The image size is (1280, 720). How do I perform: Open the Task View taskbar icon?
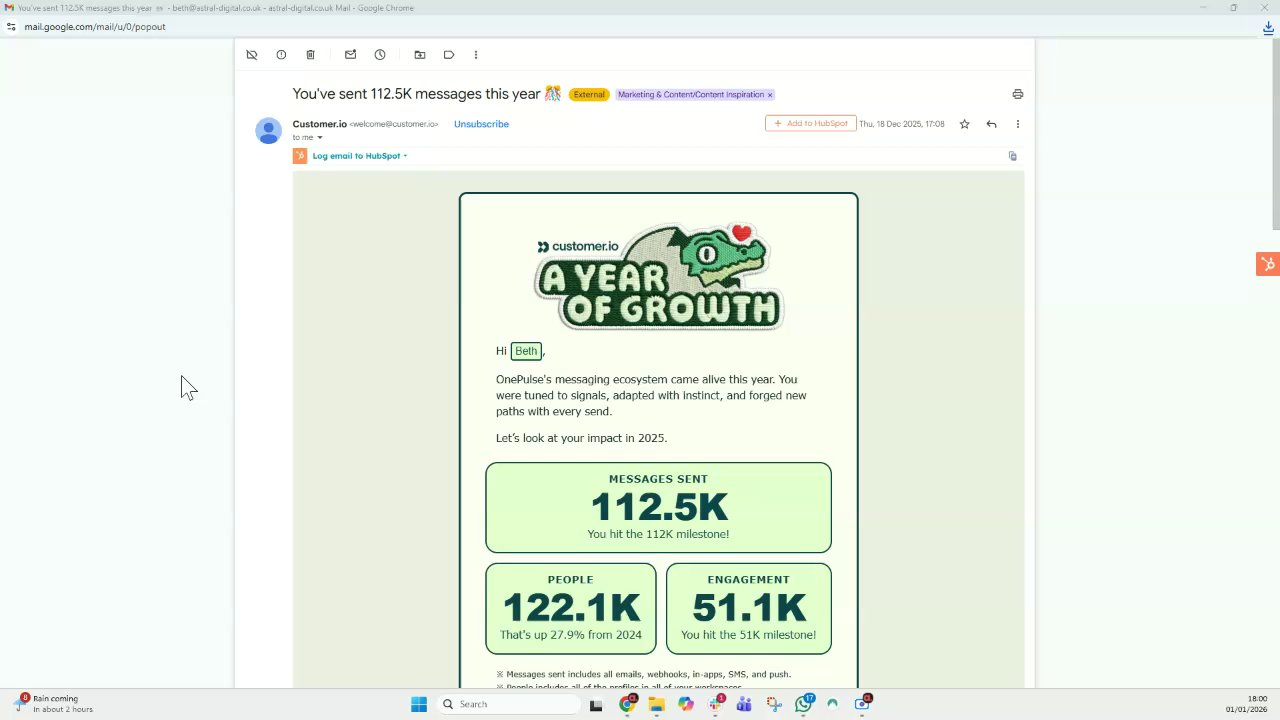coord(596,704)
